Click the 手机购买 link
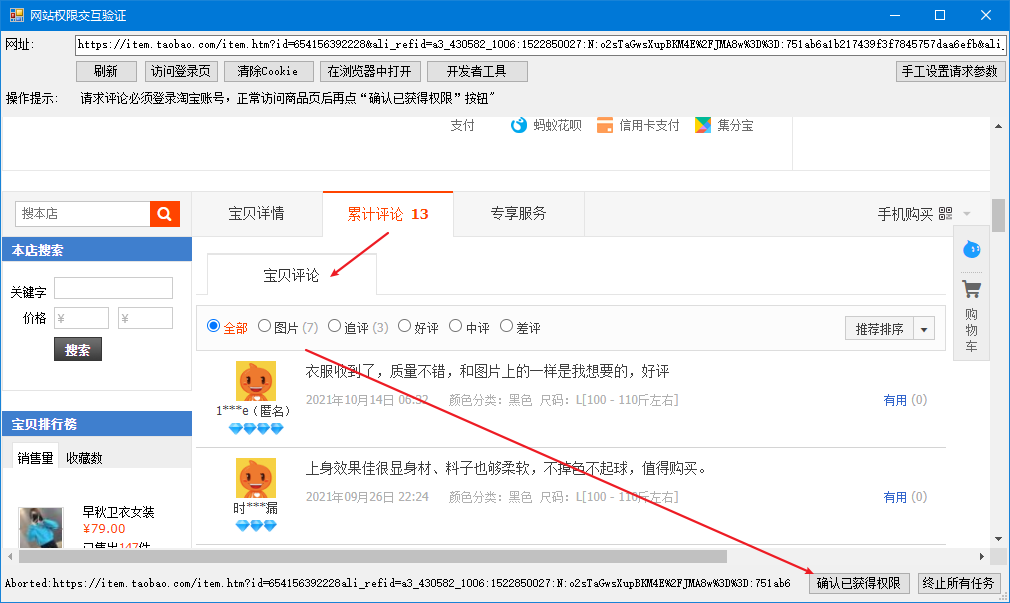The height and width of the screenshot is (603, 1010). (x=905, y=214)
